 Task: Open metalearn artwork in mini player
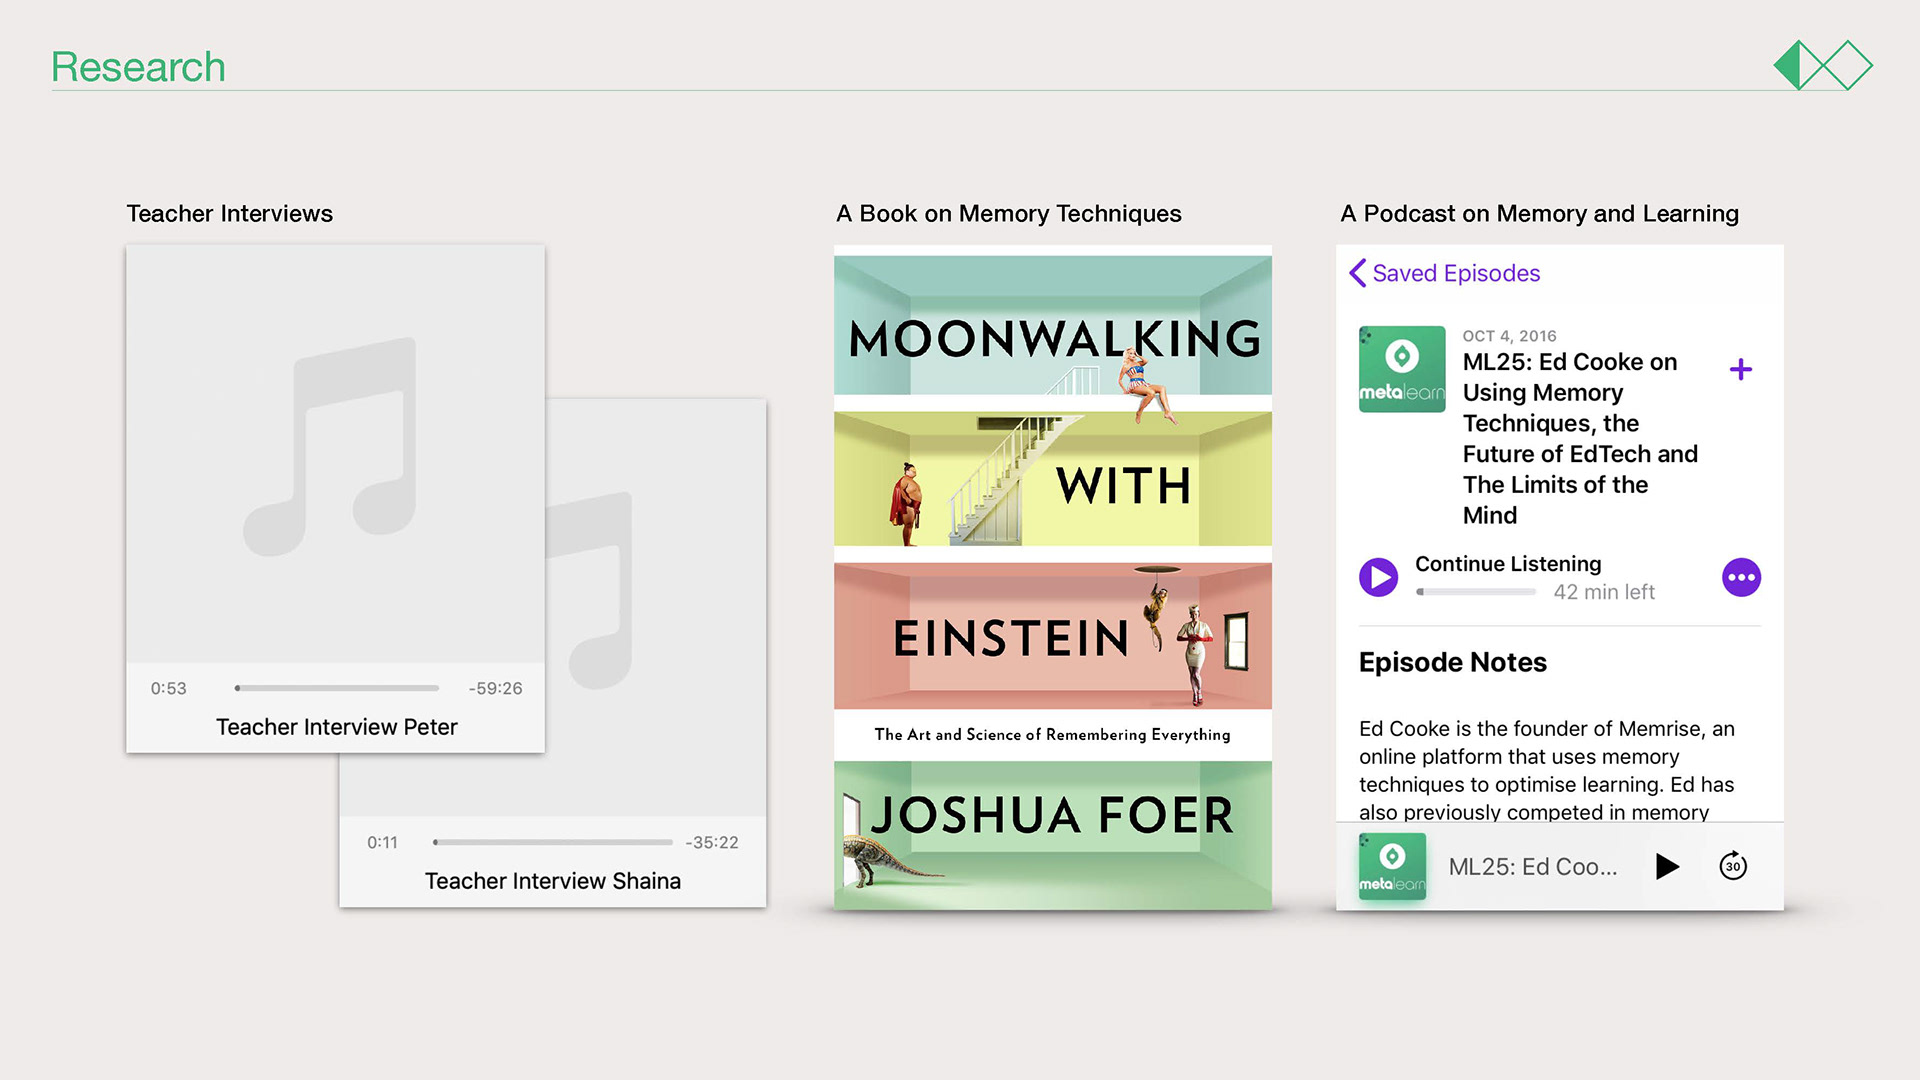1392,866
